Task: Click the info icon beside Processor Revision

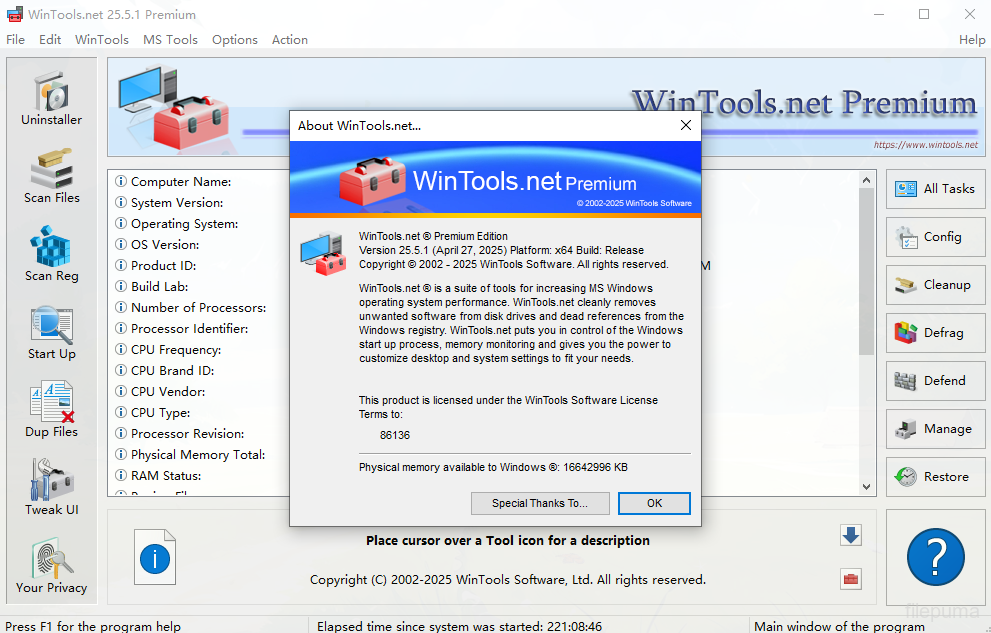Action: pyautogui.click(x=121, y=433)
